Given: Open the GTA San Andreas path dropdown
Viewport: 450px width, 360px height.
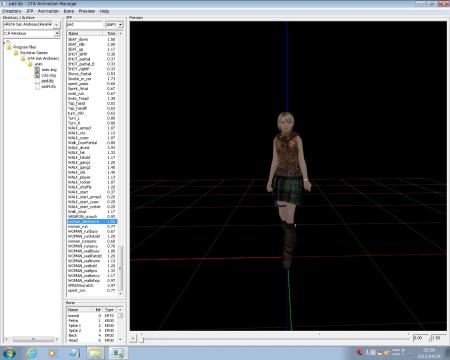Looking at the screenshot, I should [x=57, y=25].
